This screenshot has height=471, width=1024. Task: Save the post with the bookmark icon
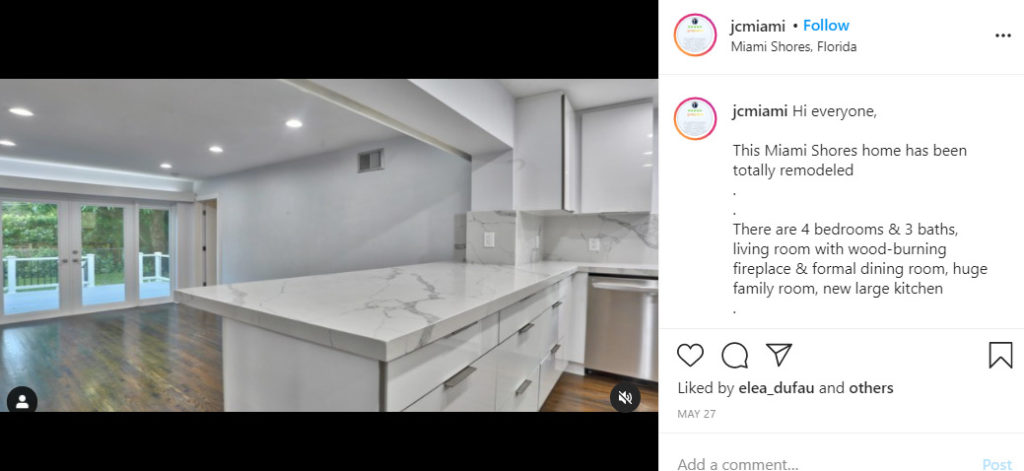tap(1000, 355)
